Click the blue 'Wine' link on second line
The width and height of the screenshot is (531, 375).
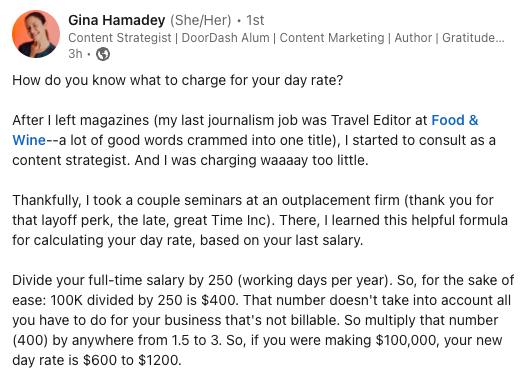[x=29, y=140]
